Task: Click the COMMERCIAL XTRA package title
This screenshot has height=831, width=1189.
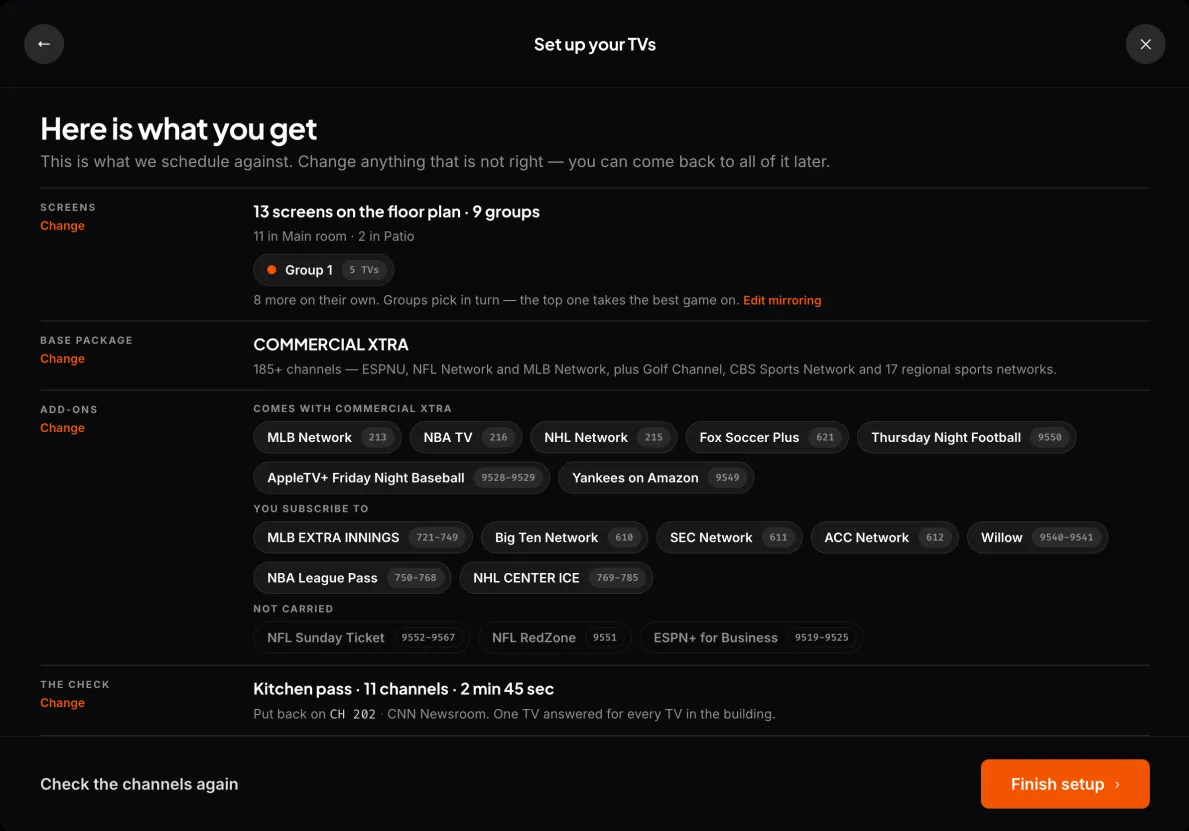Action: [x=331, y=345]
